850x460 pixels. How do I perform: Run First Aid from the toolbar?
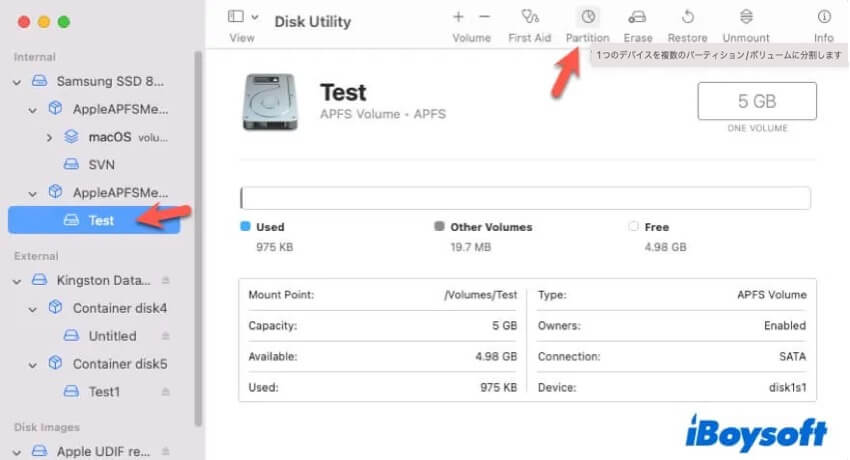click(x=531, y=17)
